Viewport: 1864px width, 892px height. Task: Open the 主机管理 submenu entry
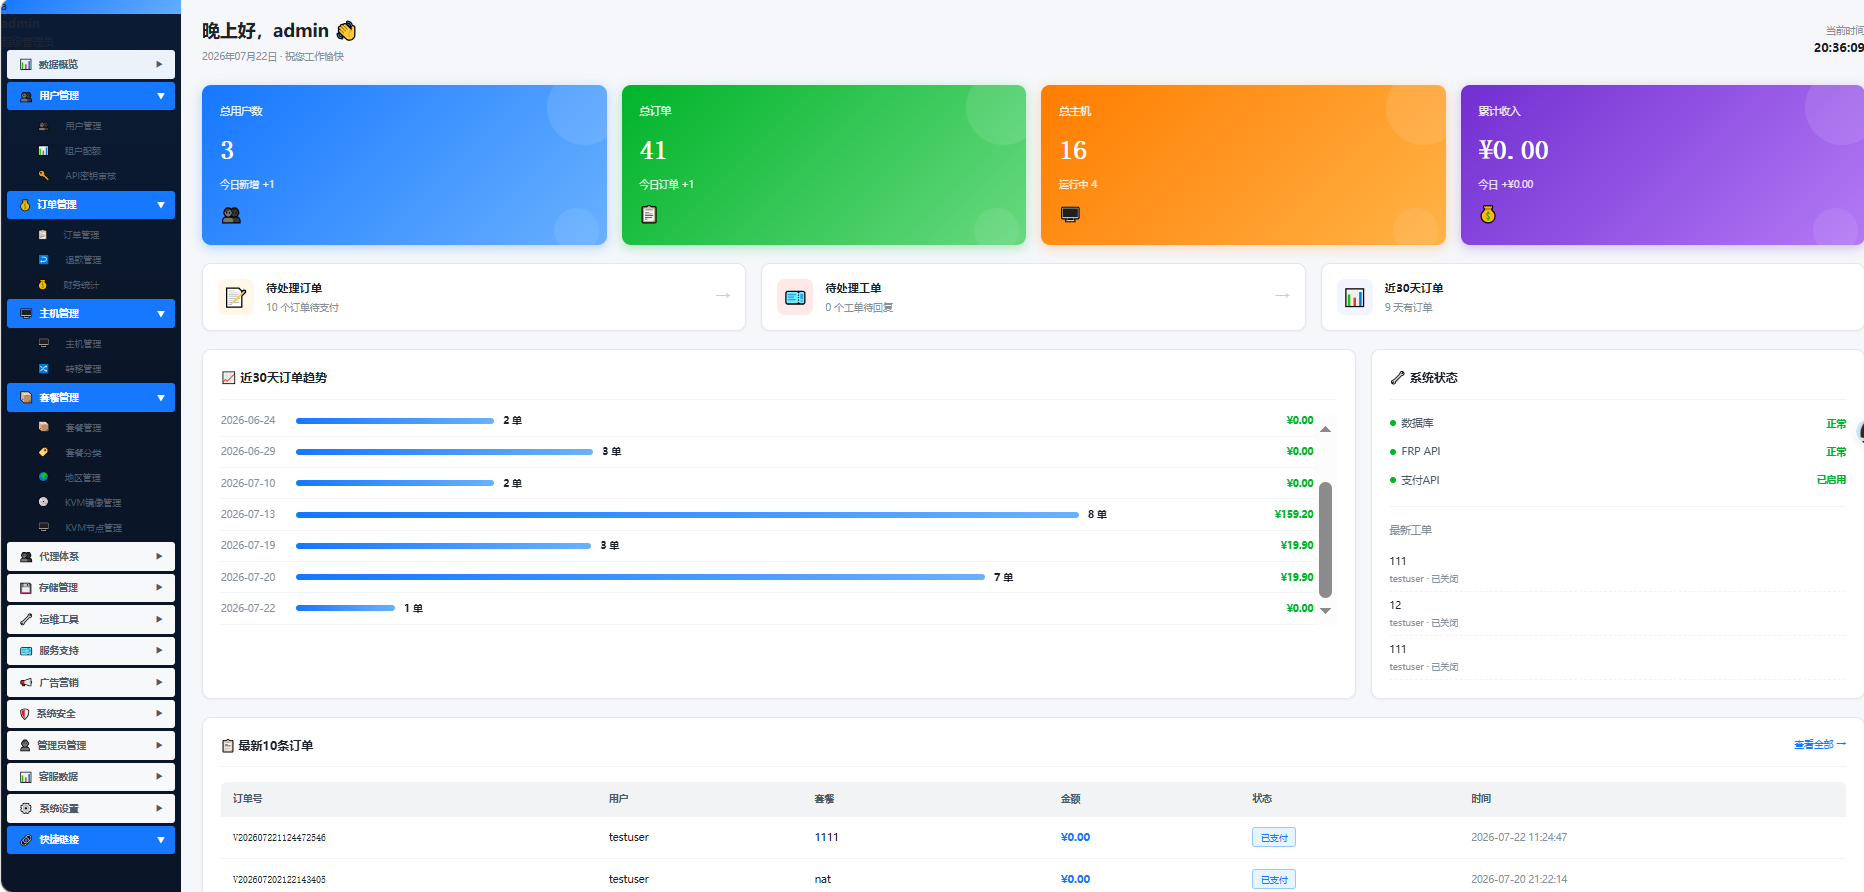pos(83,344)
